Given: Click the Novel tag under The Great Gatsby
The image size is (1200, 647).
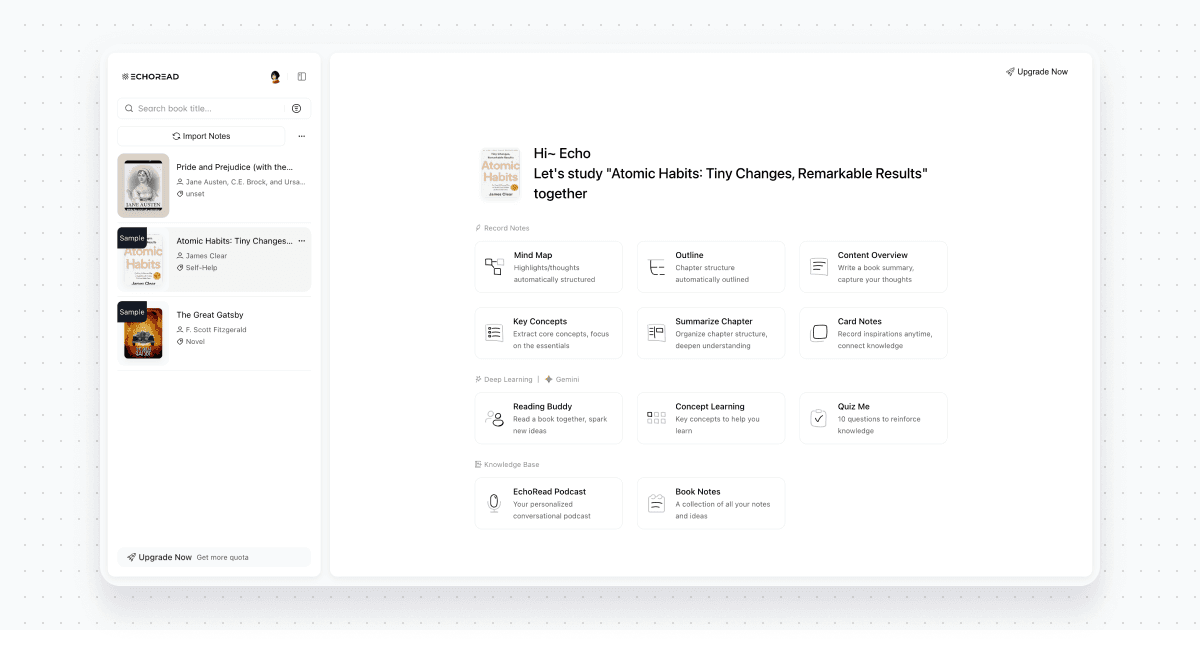Looking at the screenshot, I should [195, 342].
